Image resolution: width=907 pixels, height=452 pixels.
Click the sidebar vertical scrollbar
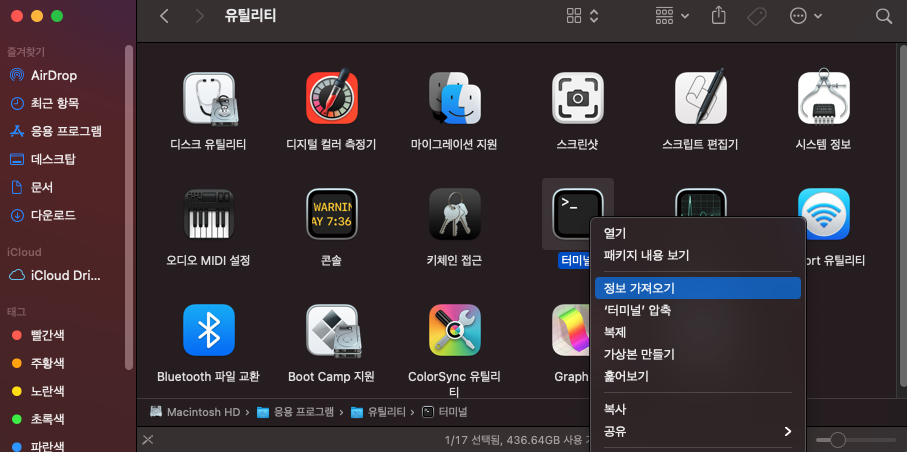click(129, 207)
